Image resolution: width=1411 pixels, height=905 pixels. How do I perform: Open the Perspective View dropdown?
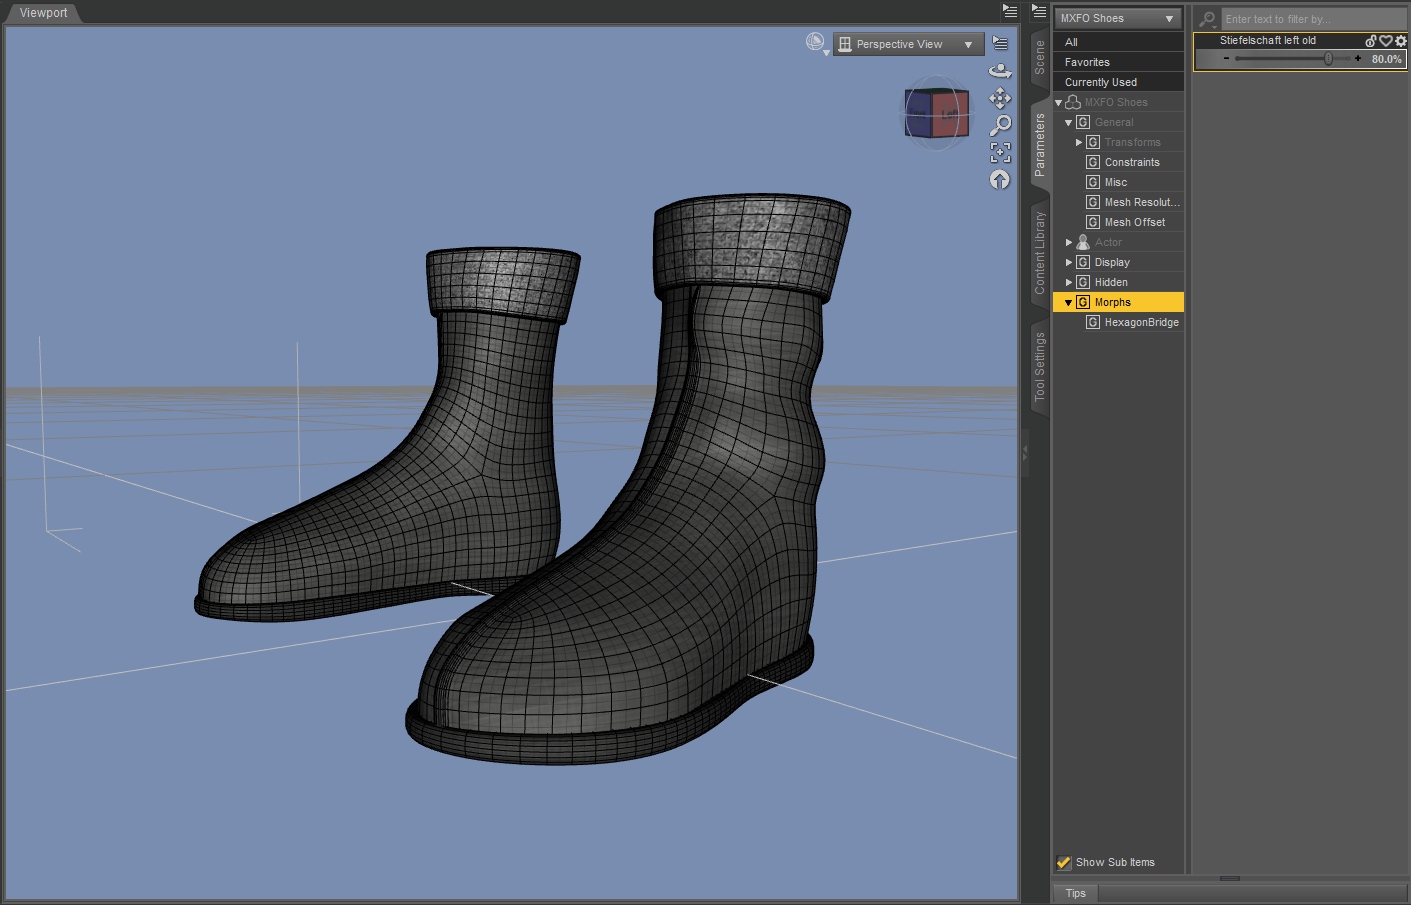tap(908, 44)
